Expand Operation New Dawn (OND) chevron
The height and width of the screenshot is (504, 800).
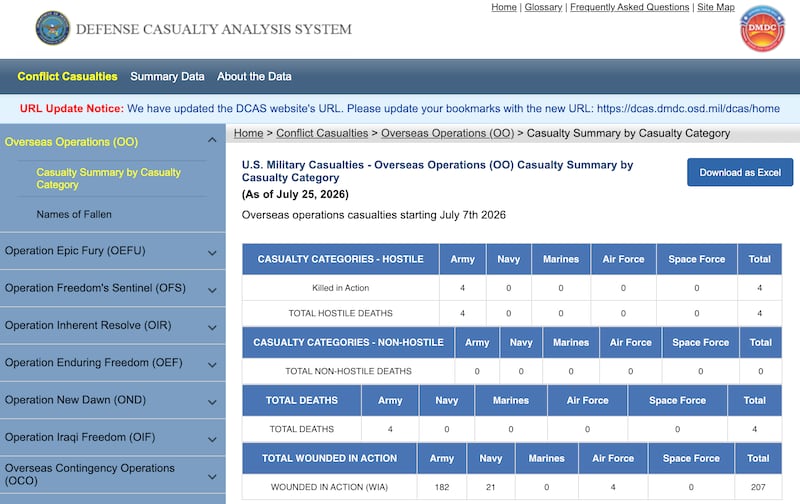(212, 402)
